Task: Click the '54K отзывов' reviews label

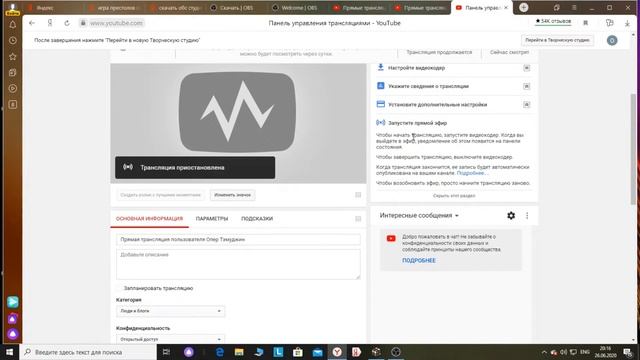Action: (553, 21)
